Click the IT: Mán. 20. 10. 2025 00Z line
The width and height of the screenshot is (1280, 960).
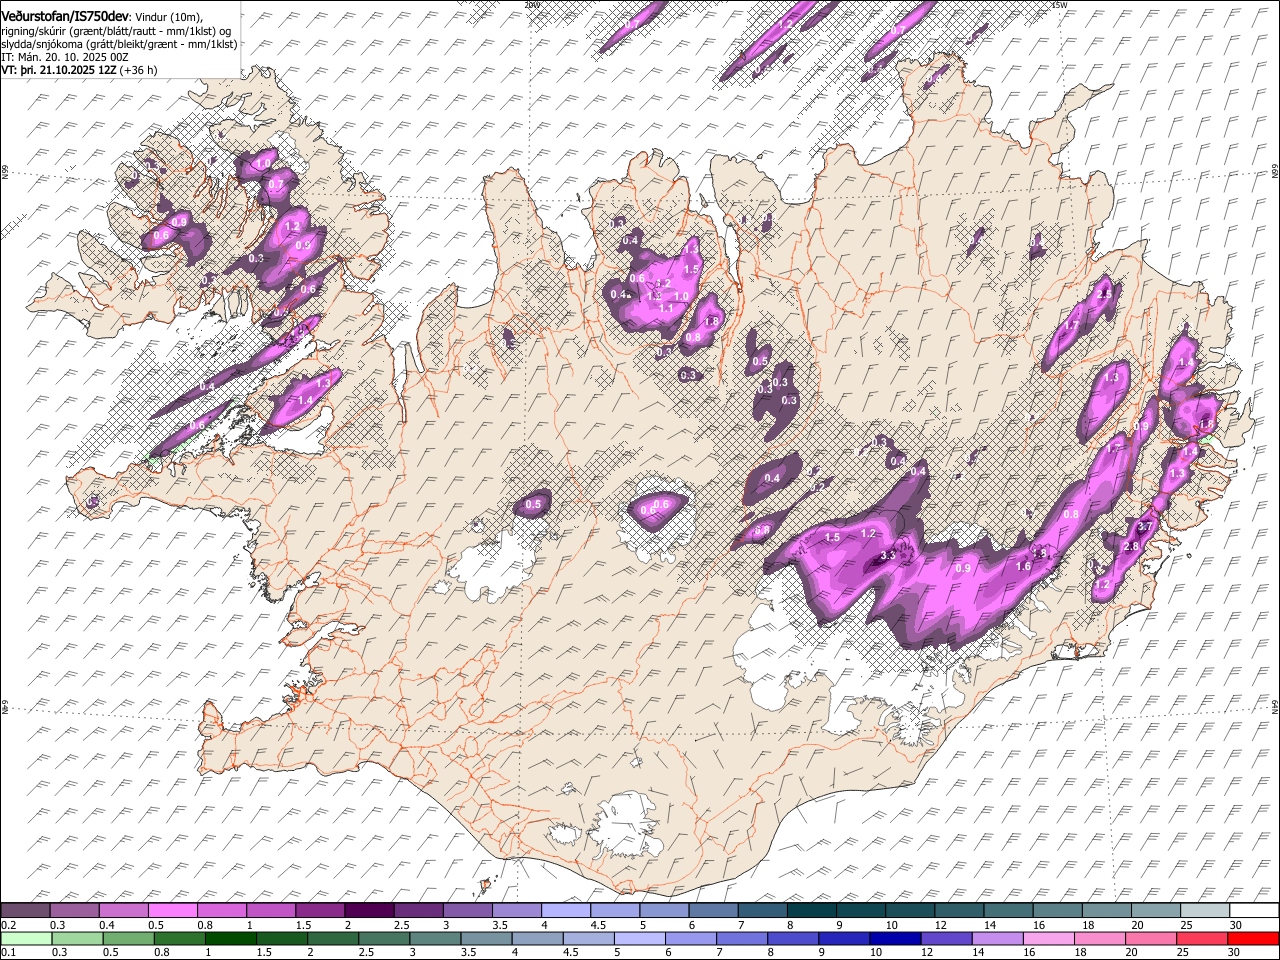(x=65, y=57)
